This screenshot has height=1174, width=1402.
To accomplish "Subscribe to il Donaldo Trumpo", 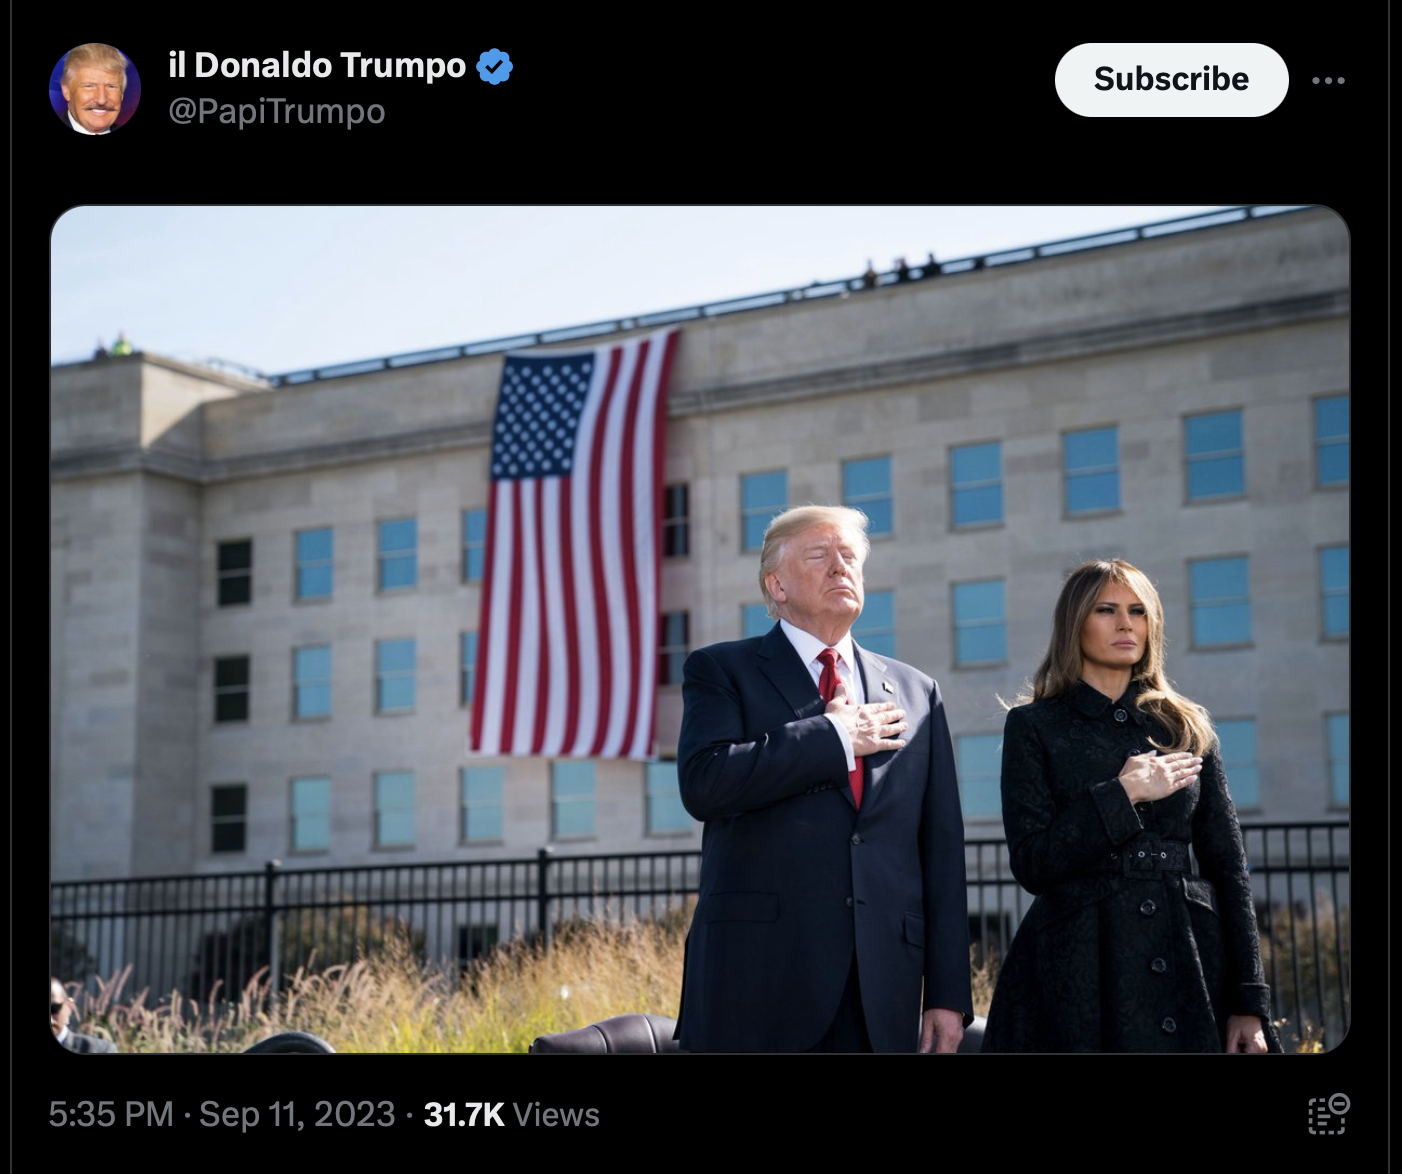I will click(1171, 79).
